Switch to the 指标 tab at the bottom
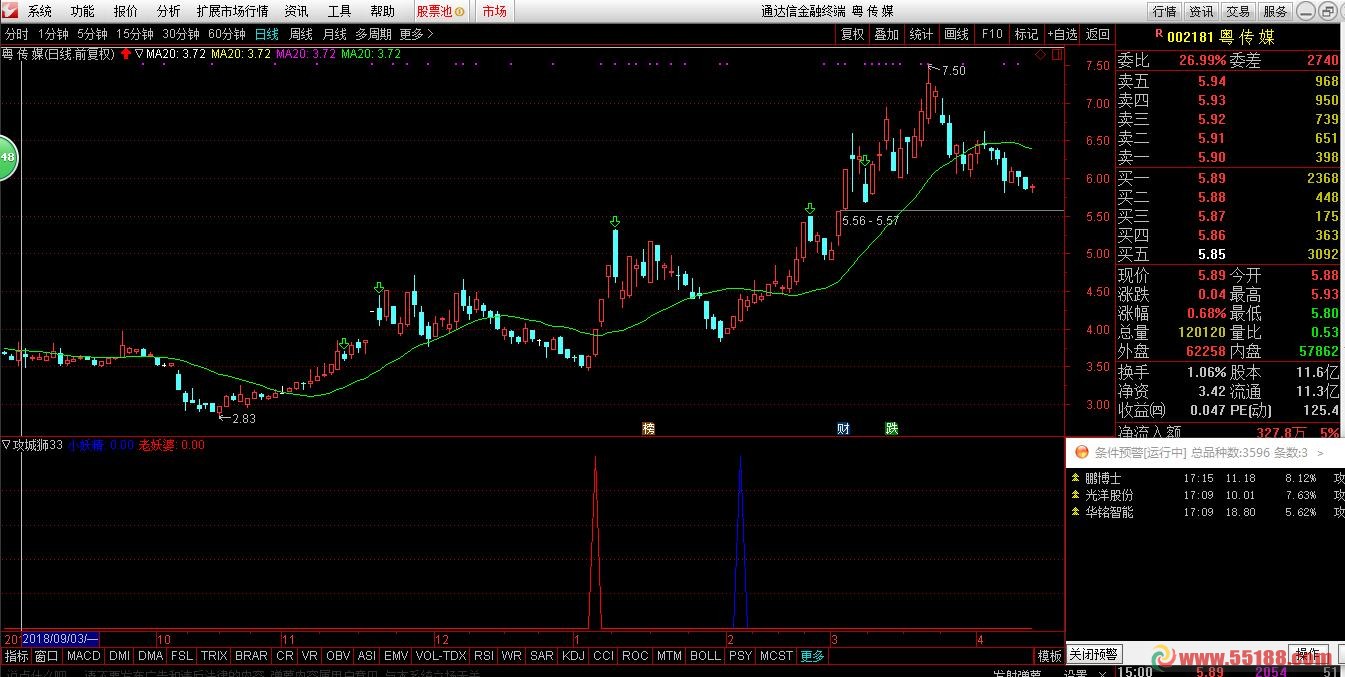 [x=16, y=656]
